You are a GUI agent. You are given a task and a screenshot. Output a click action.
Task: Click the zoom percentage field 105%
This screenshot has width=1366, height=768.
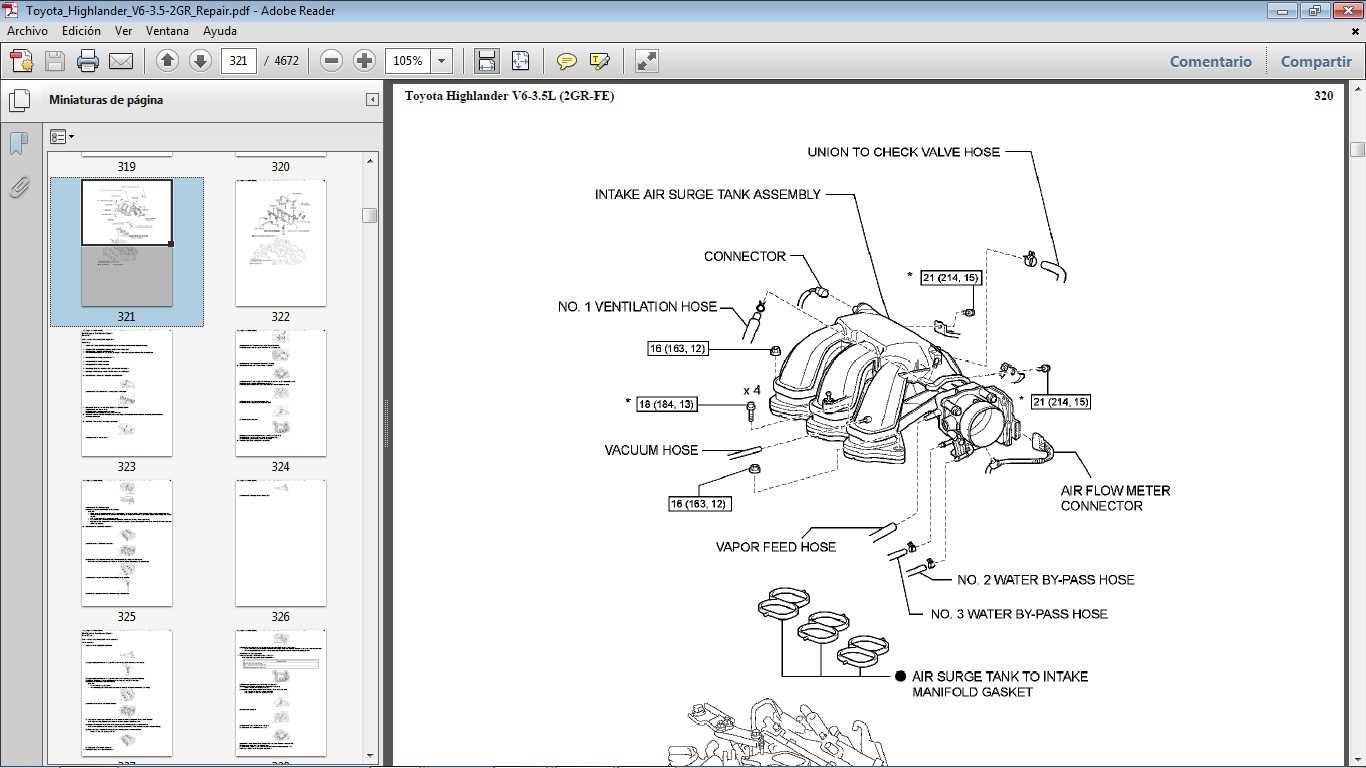pyautogui.click(x=409, y=61)
